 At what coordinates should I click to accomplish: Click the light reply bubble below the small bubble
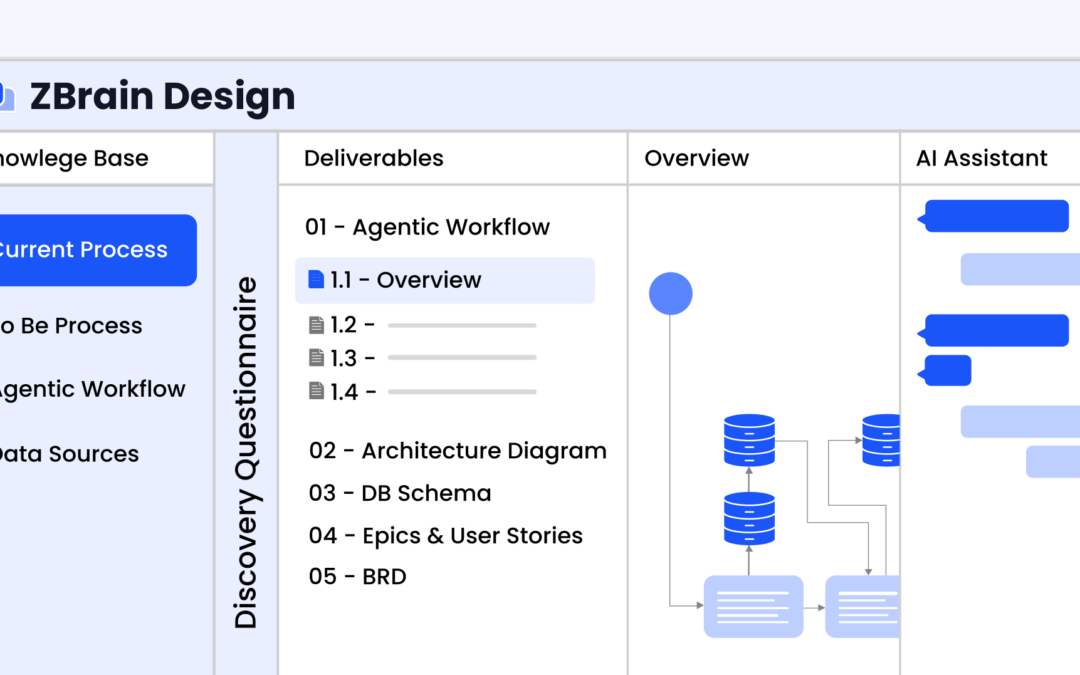[x=1020, y=422]
